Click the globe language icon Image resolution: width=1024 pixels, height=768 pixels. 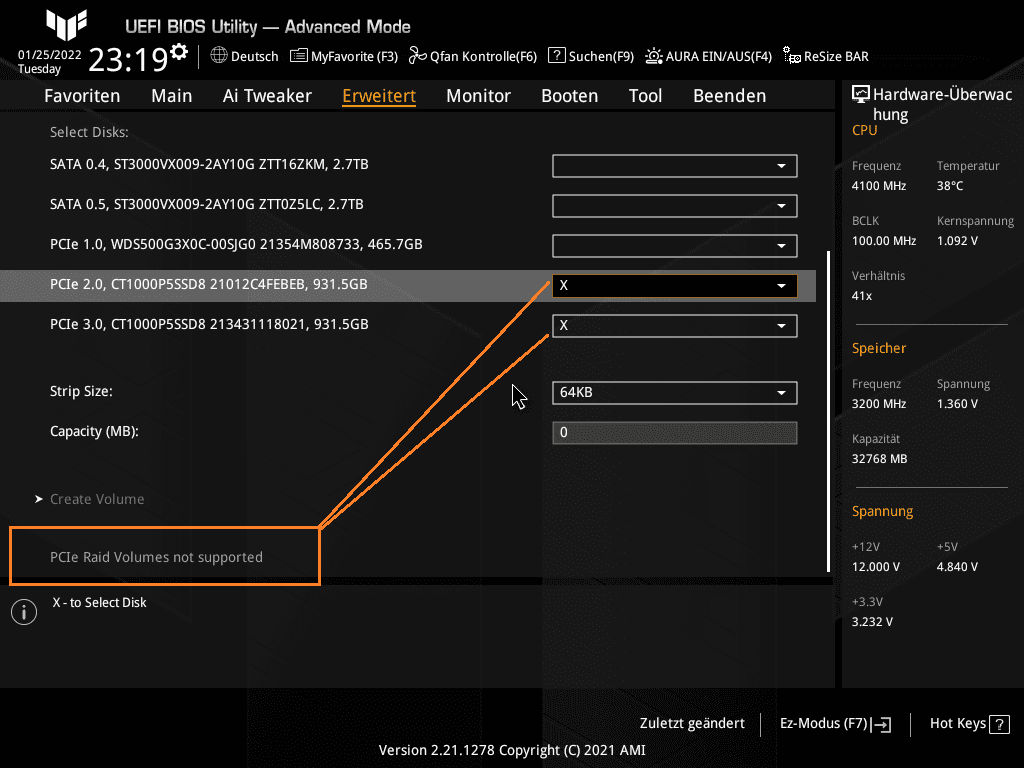219,56
